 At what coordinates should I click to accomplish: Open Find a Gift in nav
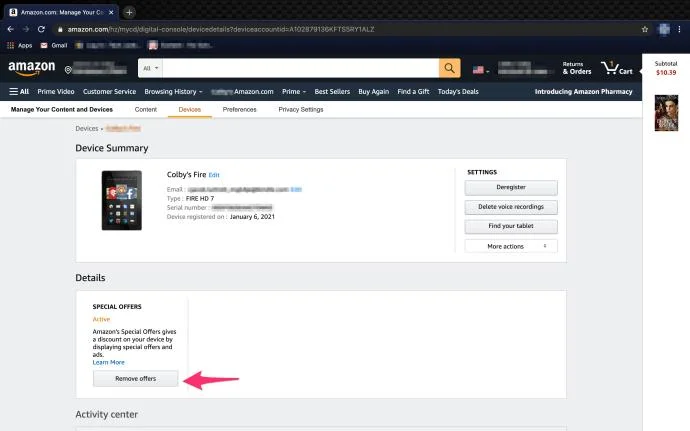(413, 92)
